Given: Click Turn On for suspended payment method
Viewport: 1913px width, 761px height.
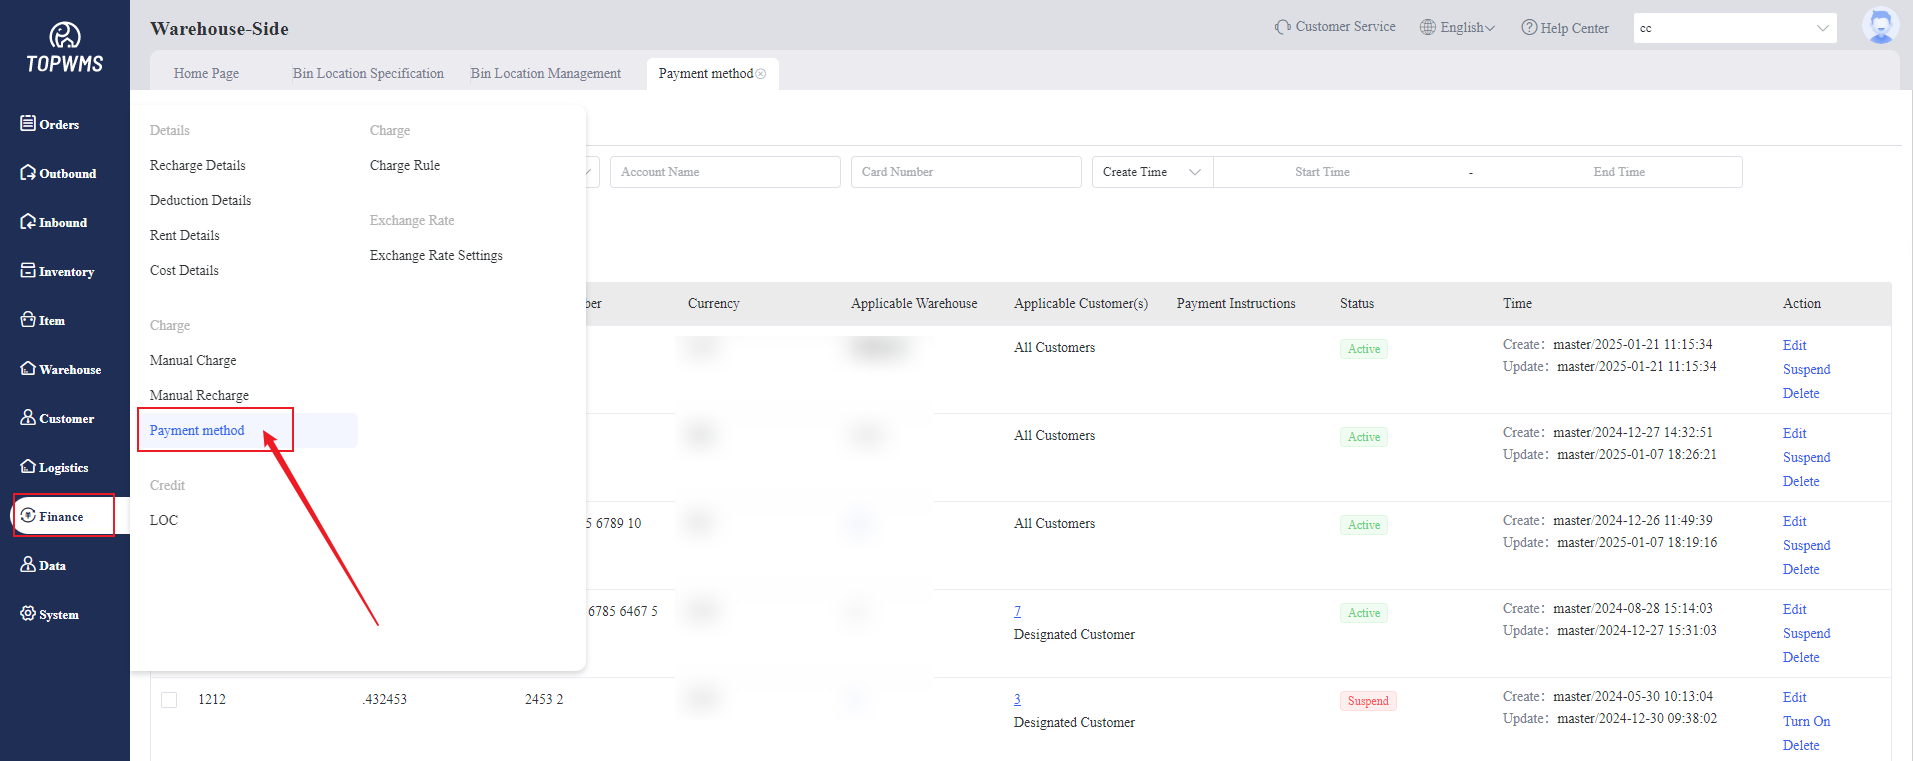Looking at the screenshot, I should pos(1806,722).
